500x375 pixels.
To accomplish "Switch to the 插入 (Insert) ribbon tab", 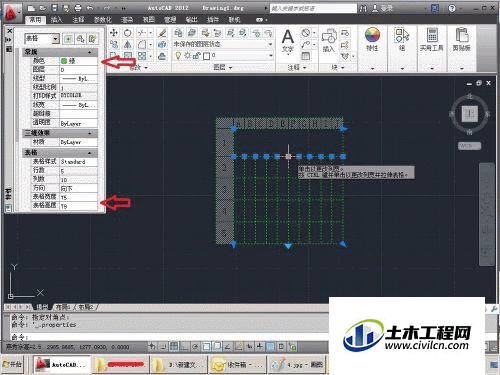I will 57,20.
